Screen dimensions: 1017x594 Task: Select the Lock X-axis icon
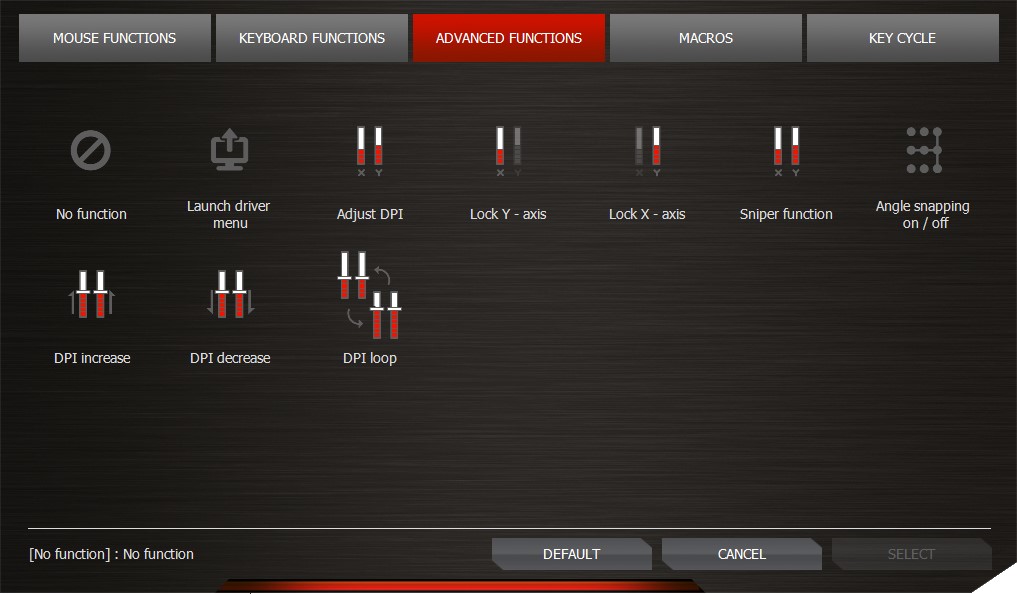(x=647, y=152)
